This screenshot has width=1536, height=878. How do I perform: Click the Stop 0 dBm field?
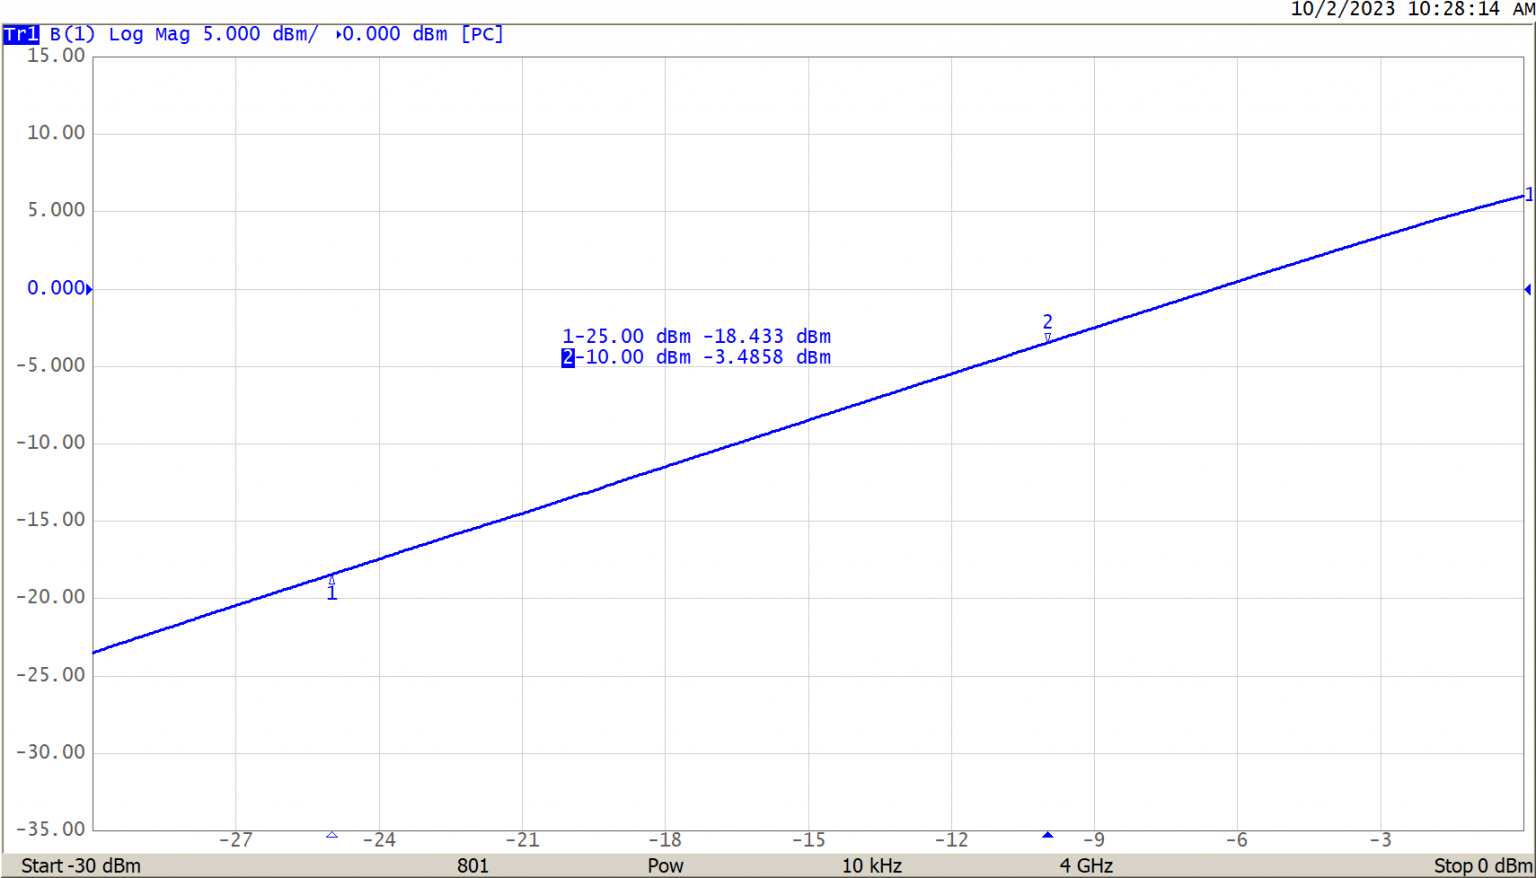pyautogui.click(x=1482, y=866)
